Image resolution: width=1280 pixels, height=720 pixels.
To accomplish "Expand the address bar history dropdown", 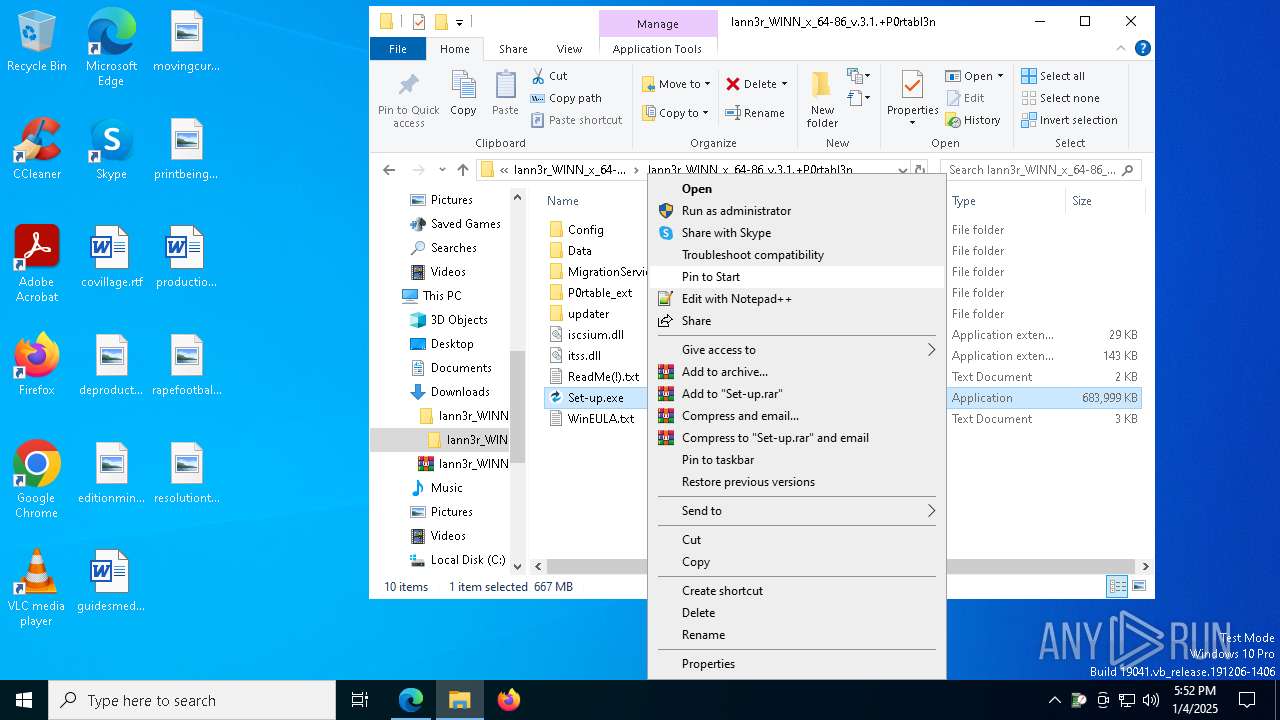I will tap(903, 170).
